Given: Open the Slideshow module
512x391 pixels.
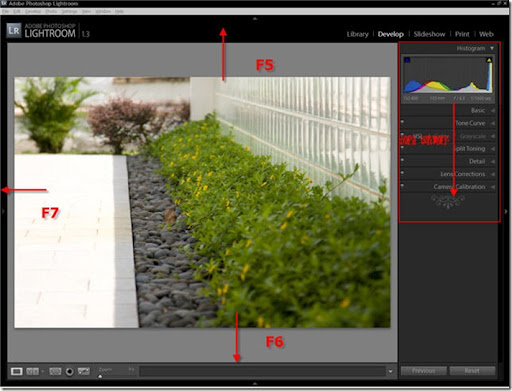Looking at the screenshot, I should pos(429,34).
